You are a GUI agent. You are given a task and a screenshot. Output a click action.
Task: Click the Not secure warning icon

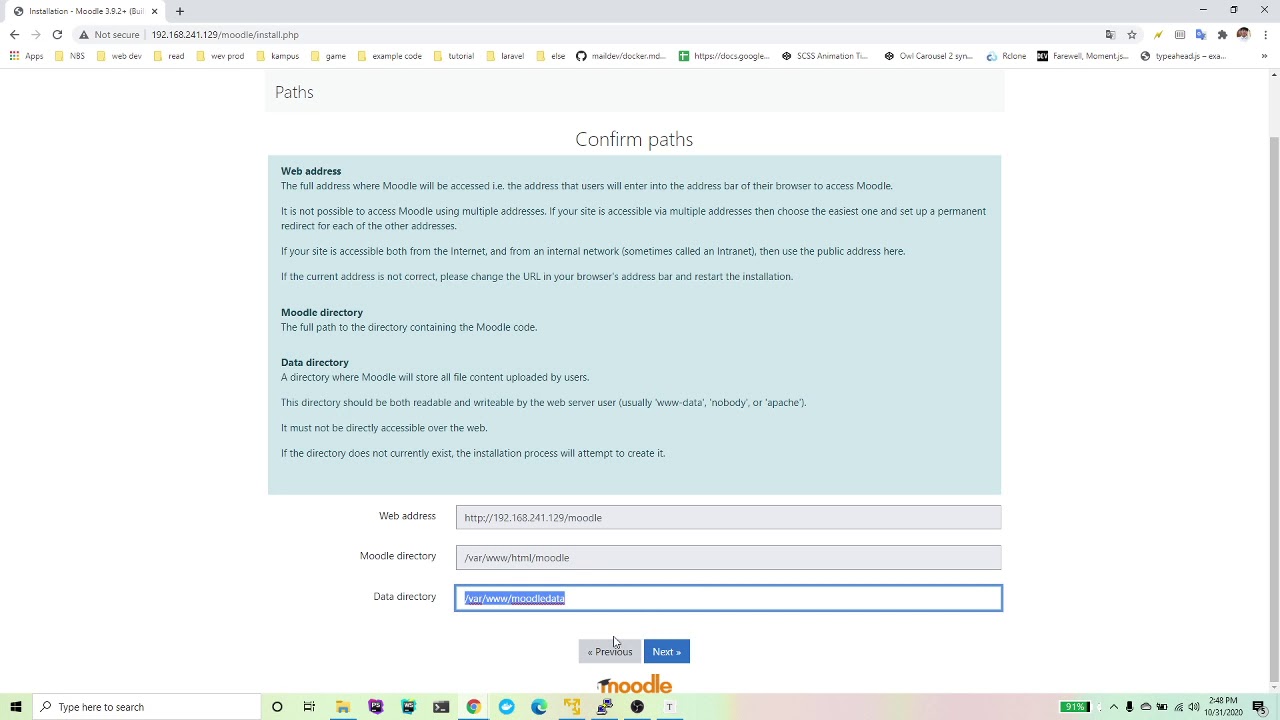(x=84, y=34)
